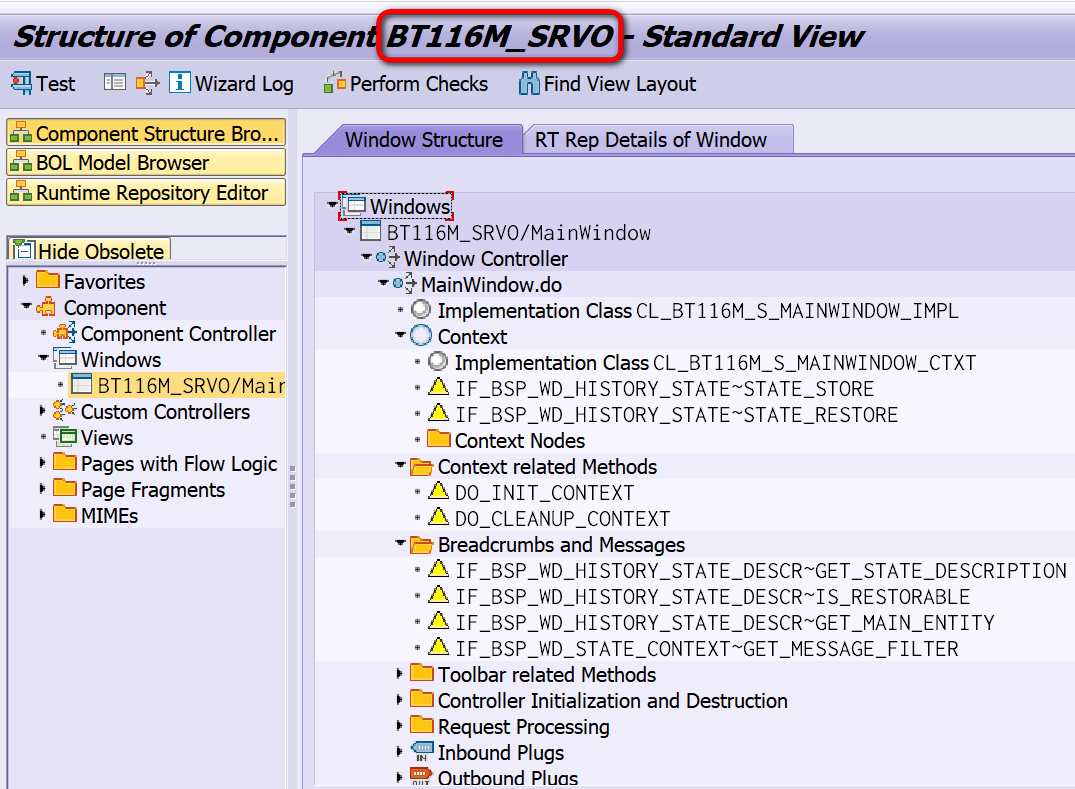This screenshot has width=1075, height=789.
Task: Select IF_BSP_WD_STATE_CONTEXT~GET_MESSAGE_FILTER
Action: pos(707,648)
